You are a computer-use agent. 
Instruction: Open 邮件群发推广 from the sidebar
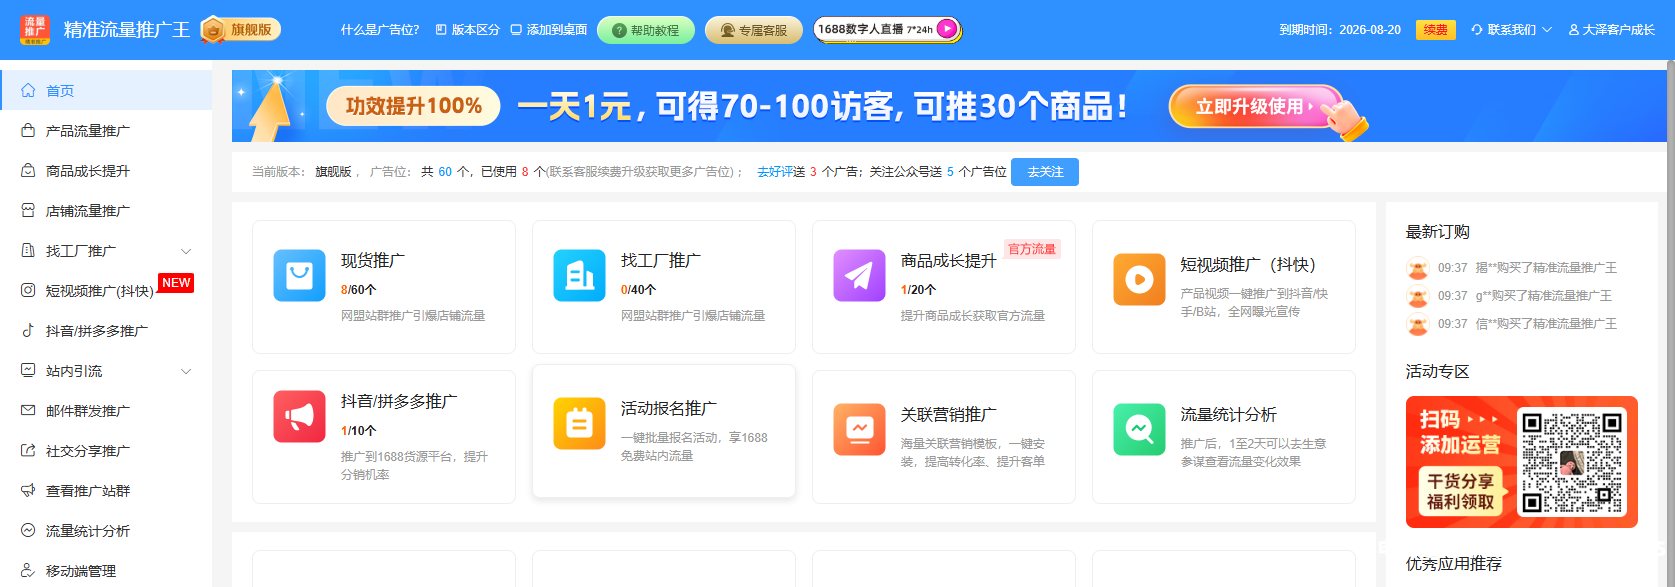point(88,411)
